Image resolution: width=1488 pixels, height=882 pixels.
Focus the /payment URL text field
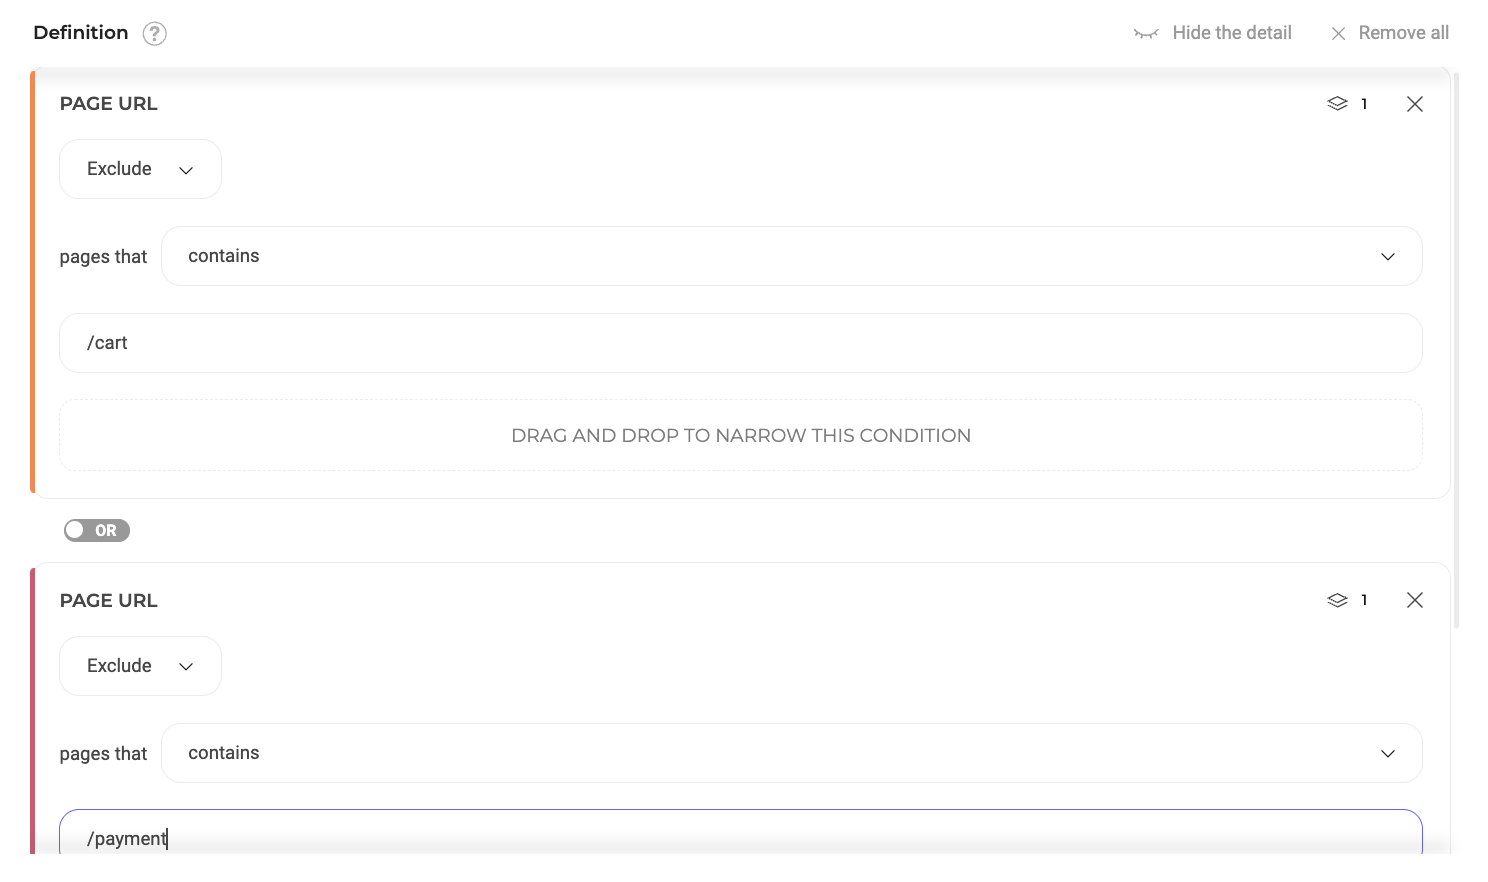(740, 836)
